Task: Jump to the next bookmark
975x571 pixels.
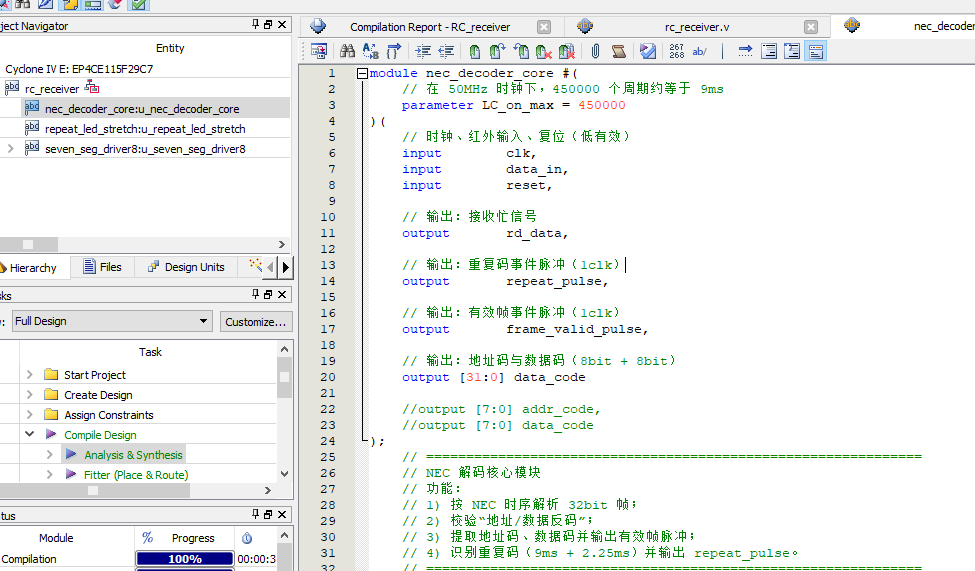Action: point(497,51)
